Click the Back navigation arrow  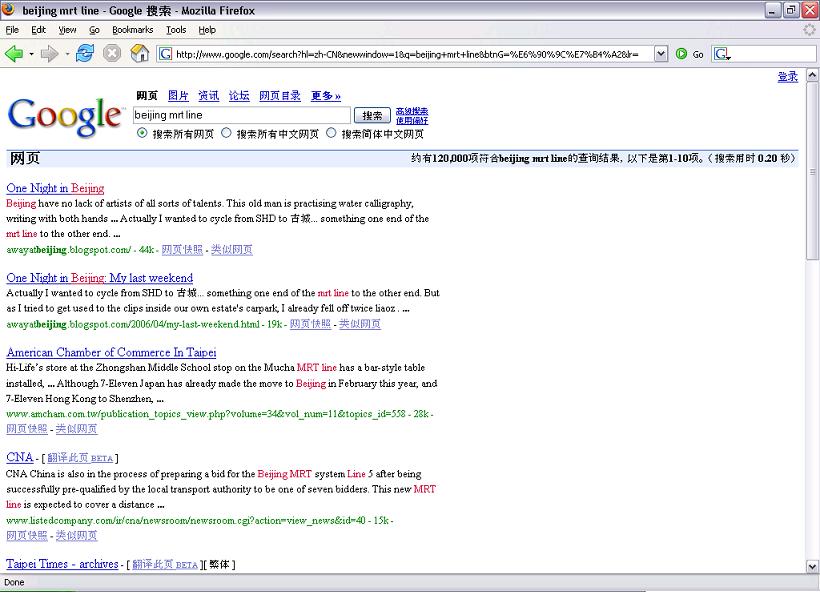(x=14, y=53)
